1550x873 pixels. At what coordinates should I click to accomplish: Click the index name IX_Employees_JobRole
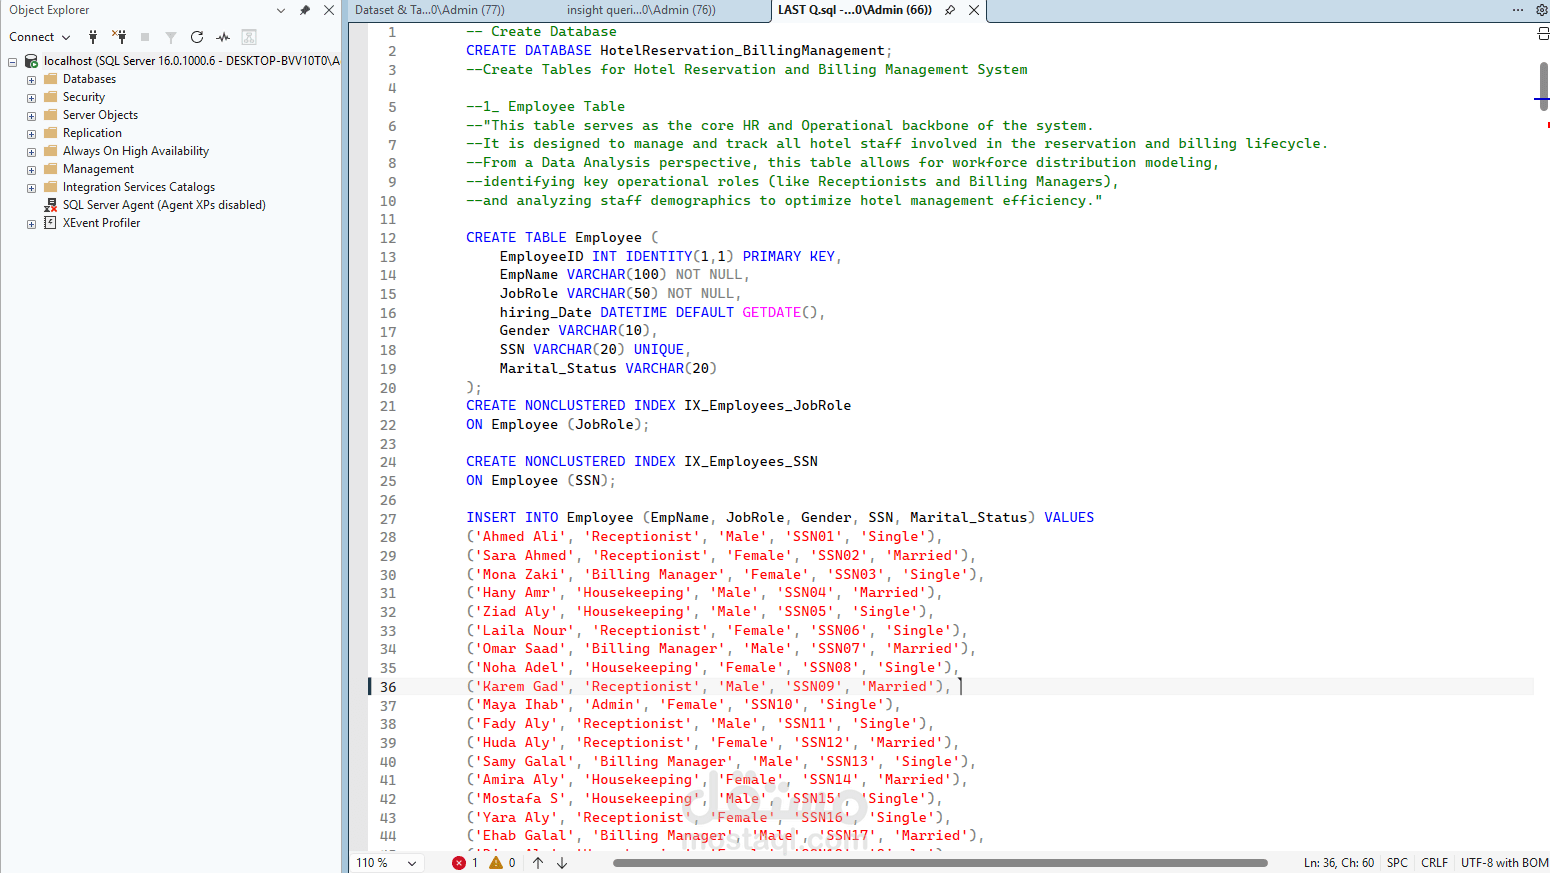tap(768, 406)
